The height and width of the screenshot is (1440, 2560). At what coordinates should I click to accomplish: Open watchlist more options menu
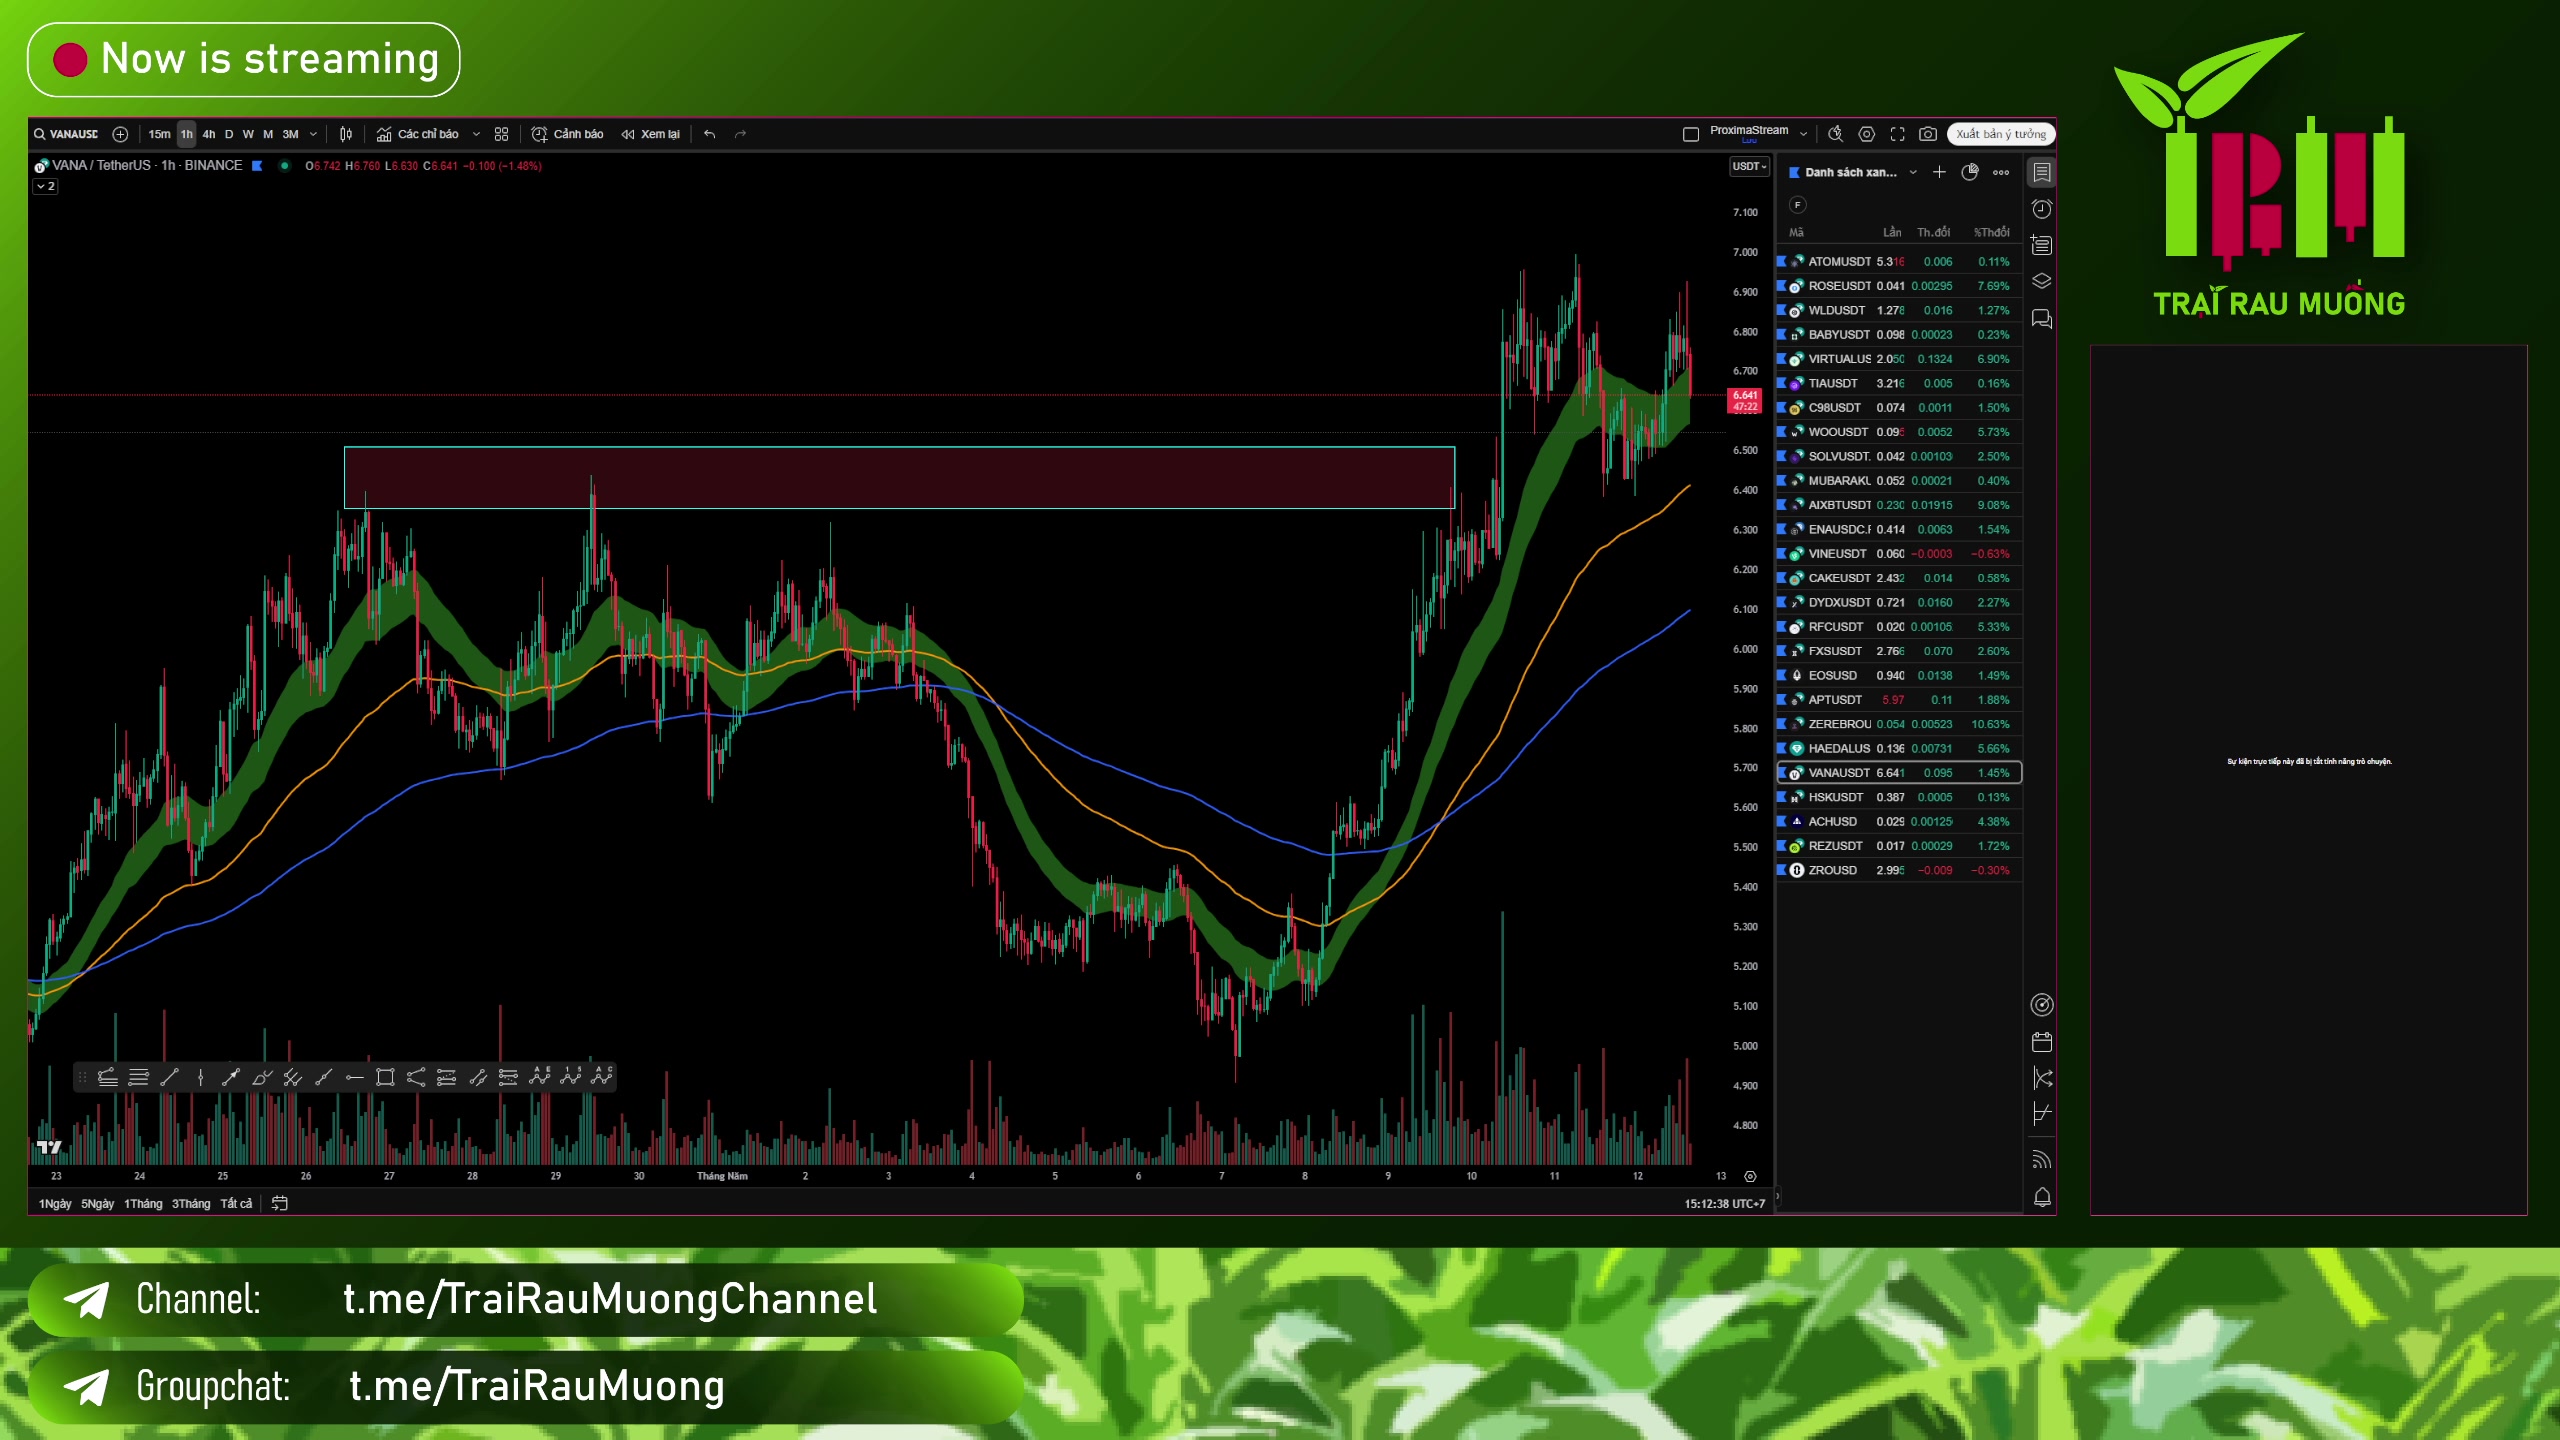(x=2001, y=172)
